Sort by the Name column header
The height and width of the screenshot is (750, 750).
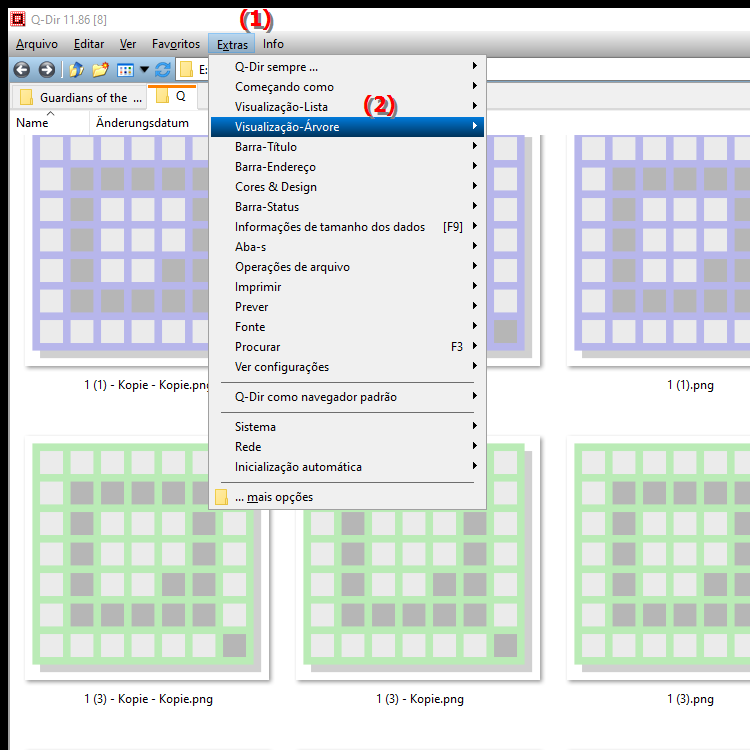coord(50,123)
